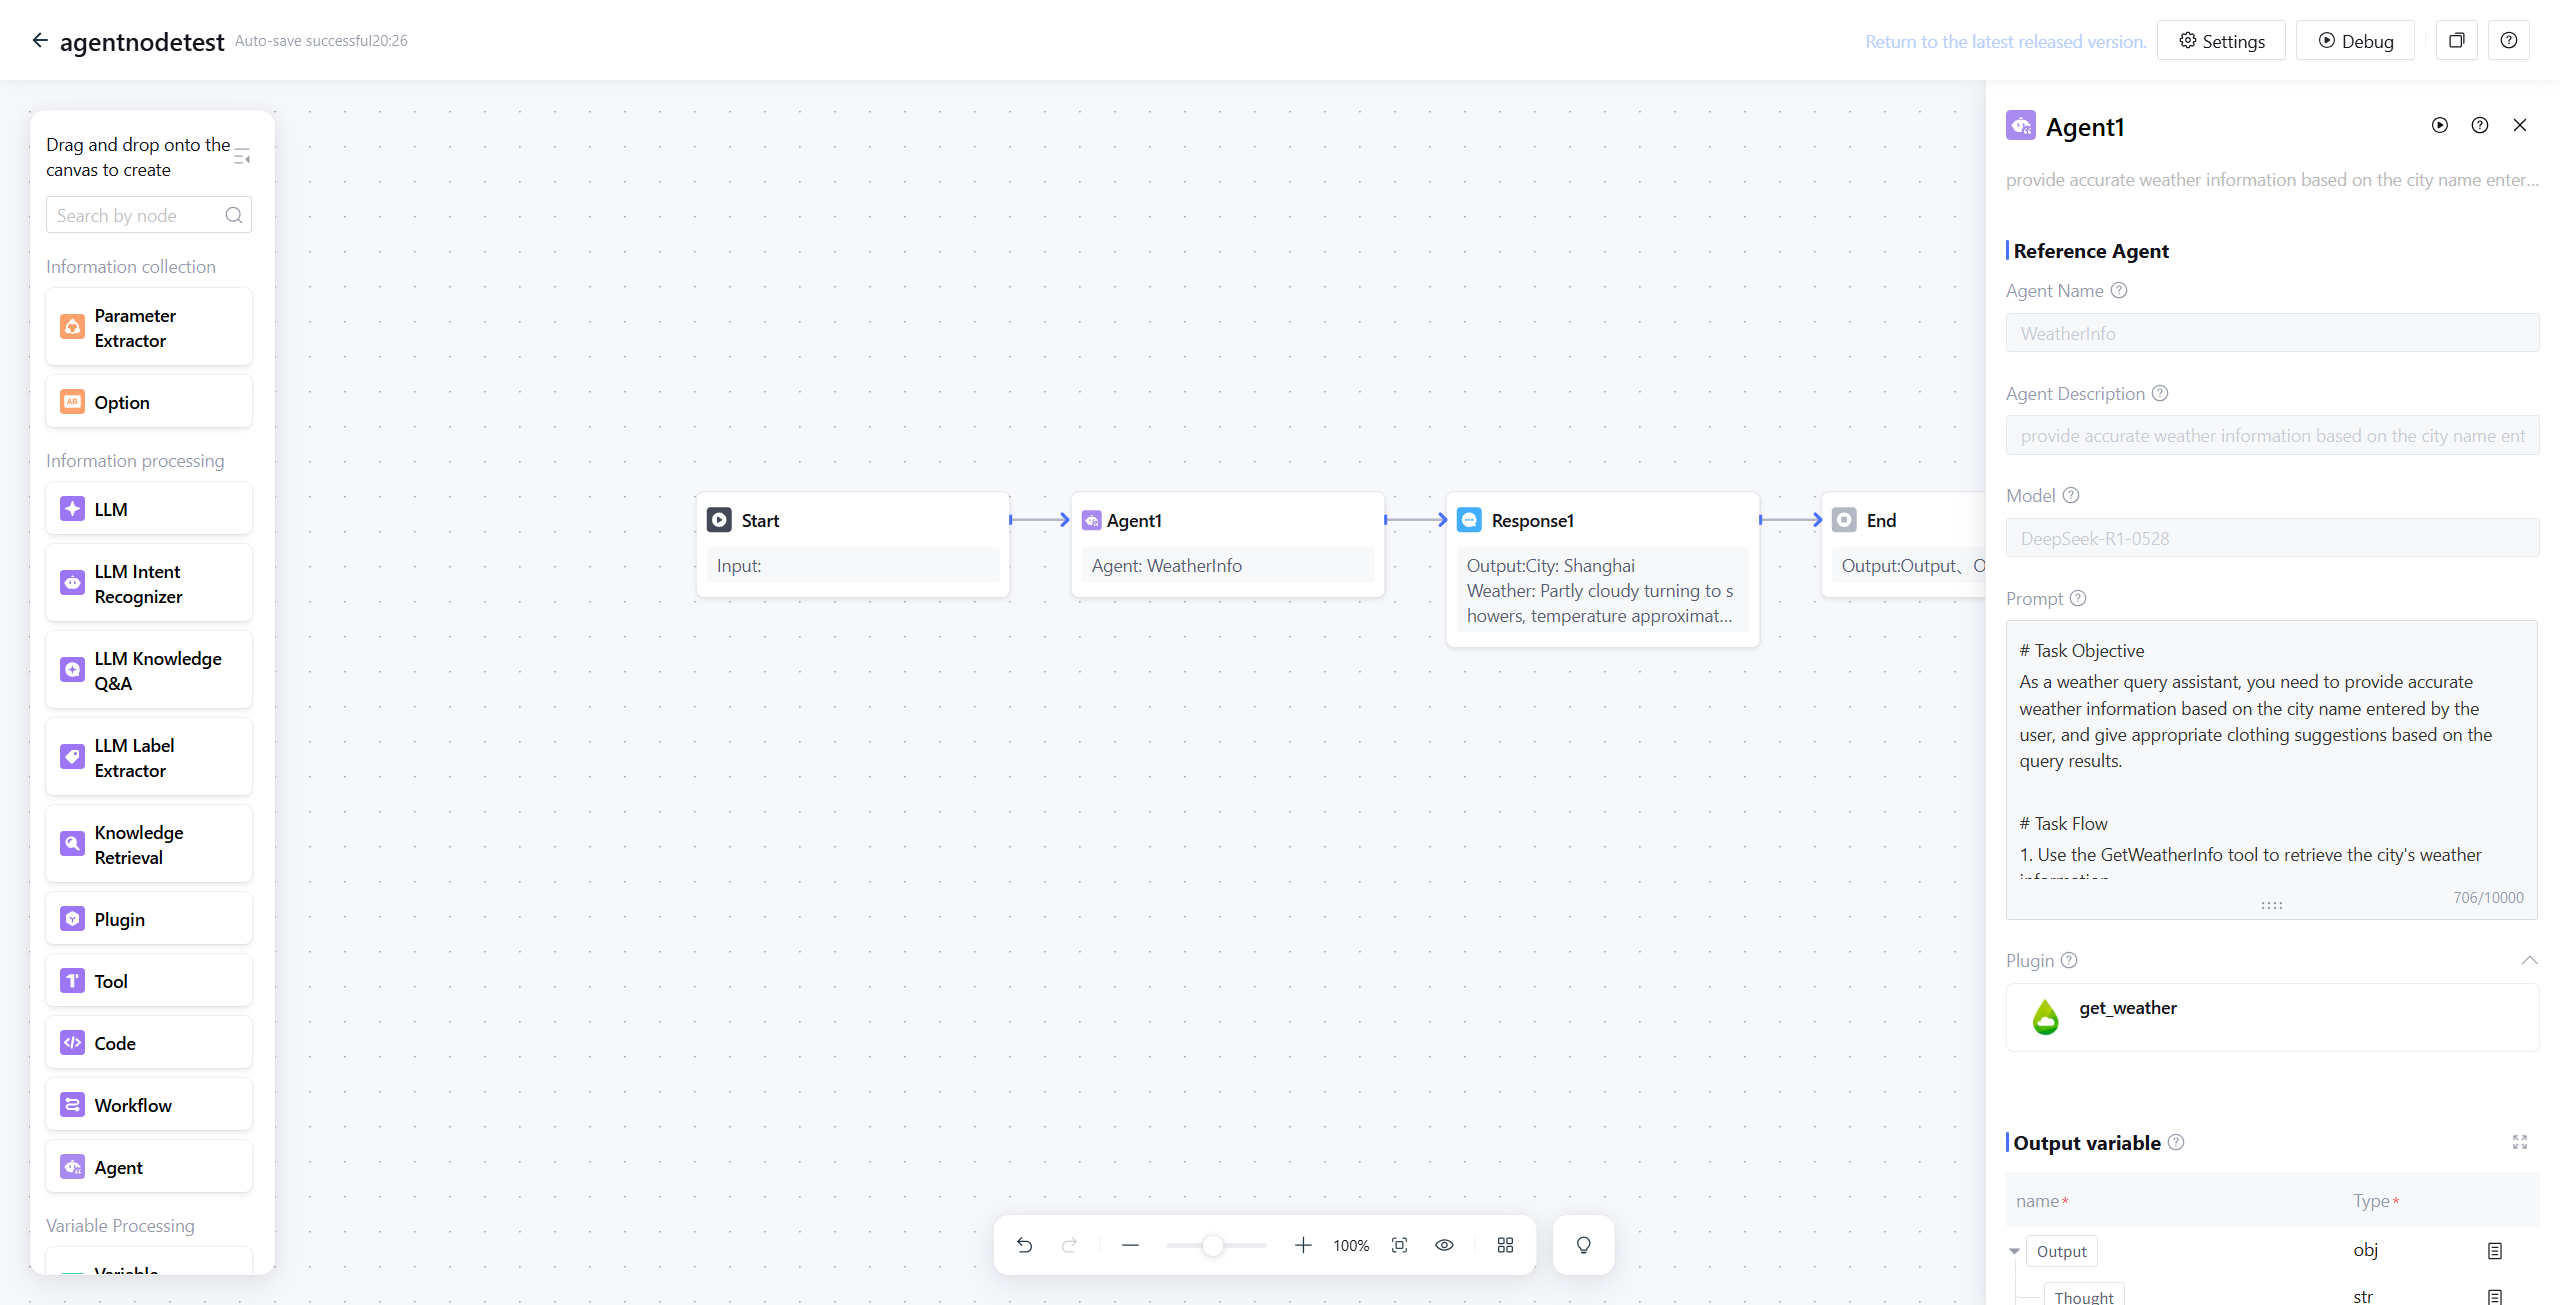Image resolution: width=2560 pixels, height=1305 pixels.
Task: Collapse the node list sidebar panel
Action: point(242,157)
